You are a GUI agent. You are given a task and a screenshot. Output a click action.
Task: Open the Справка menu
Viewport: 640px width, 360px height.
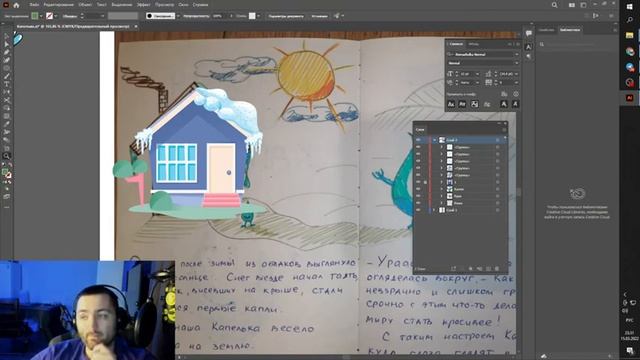point(200,5)
